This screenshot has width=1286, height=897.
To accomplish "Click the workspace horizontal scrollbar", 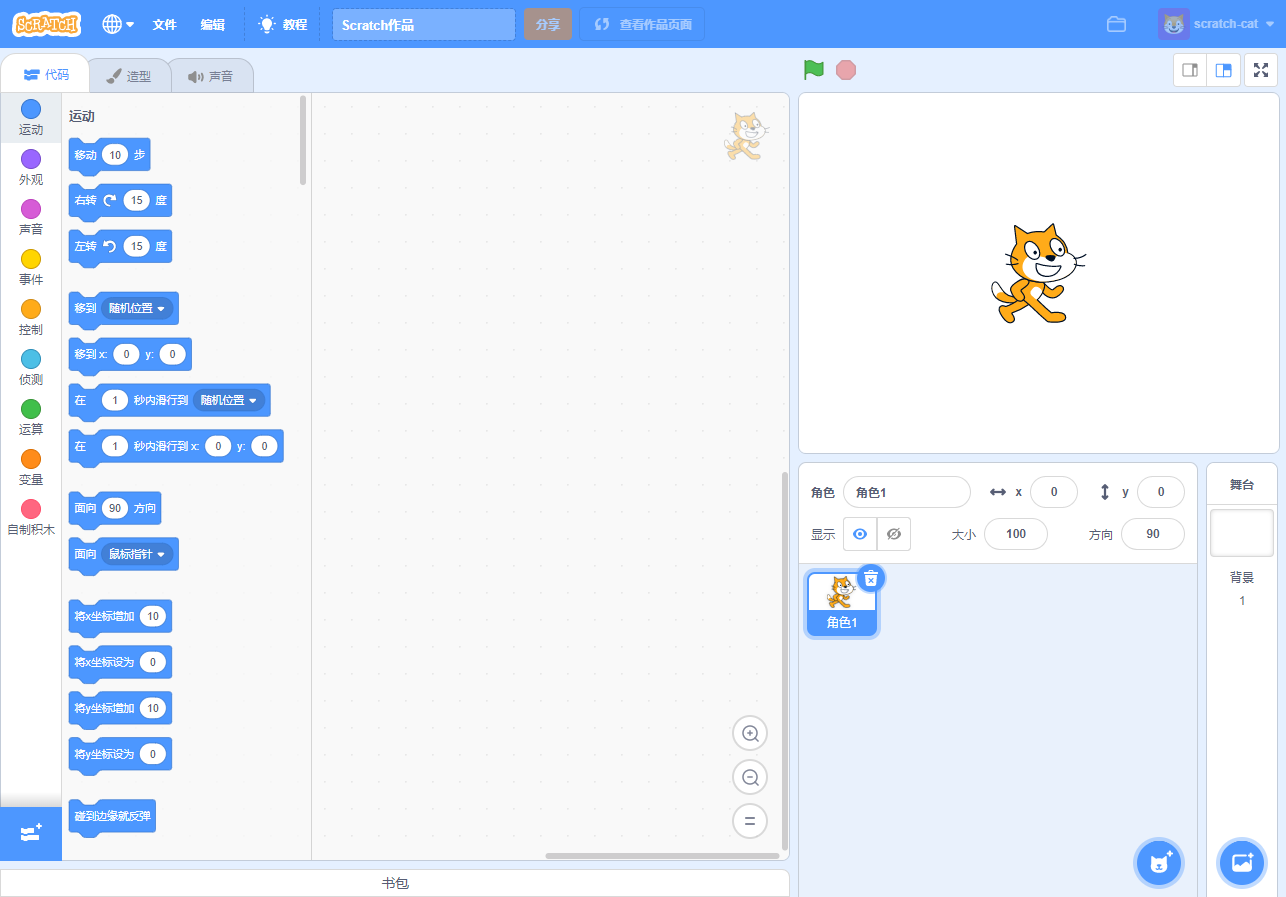I will click(662, 855).
